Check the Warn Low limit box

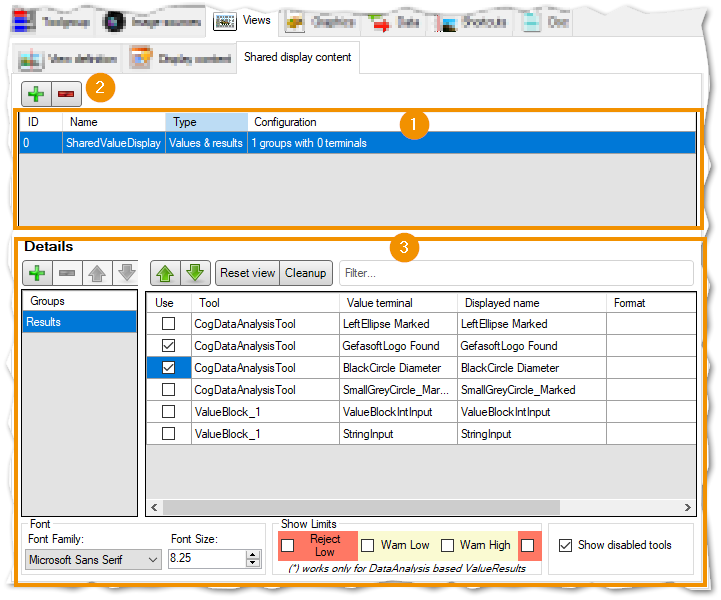[367, 546]
